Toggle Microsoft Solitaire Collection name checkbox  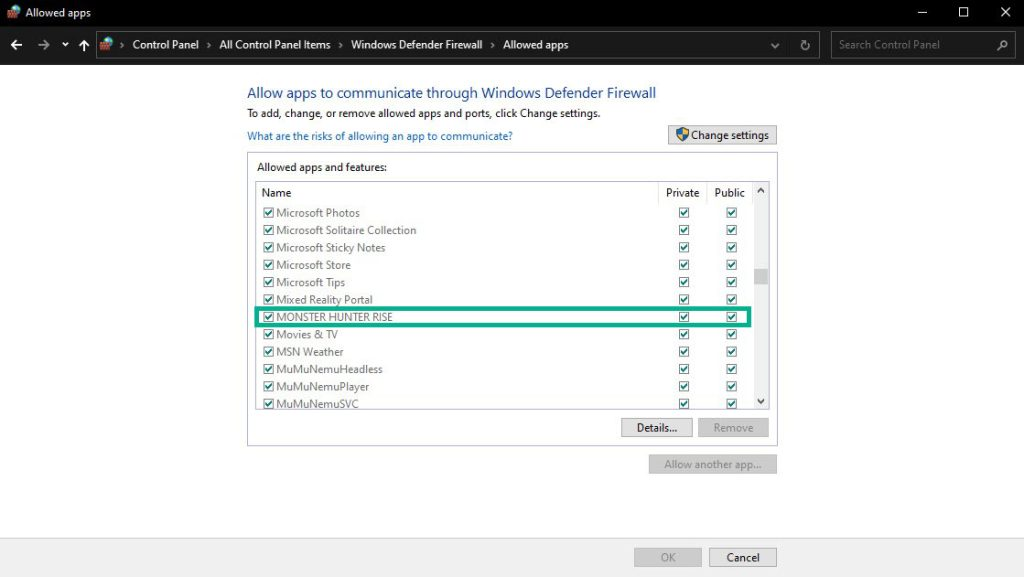(268, 230)
